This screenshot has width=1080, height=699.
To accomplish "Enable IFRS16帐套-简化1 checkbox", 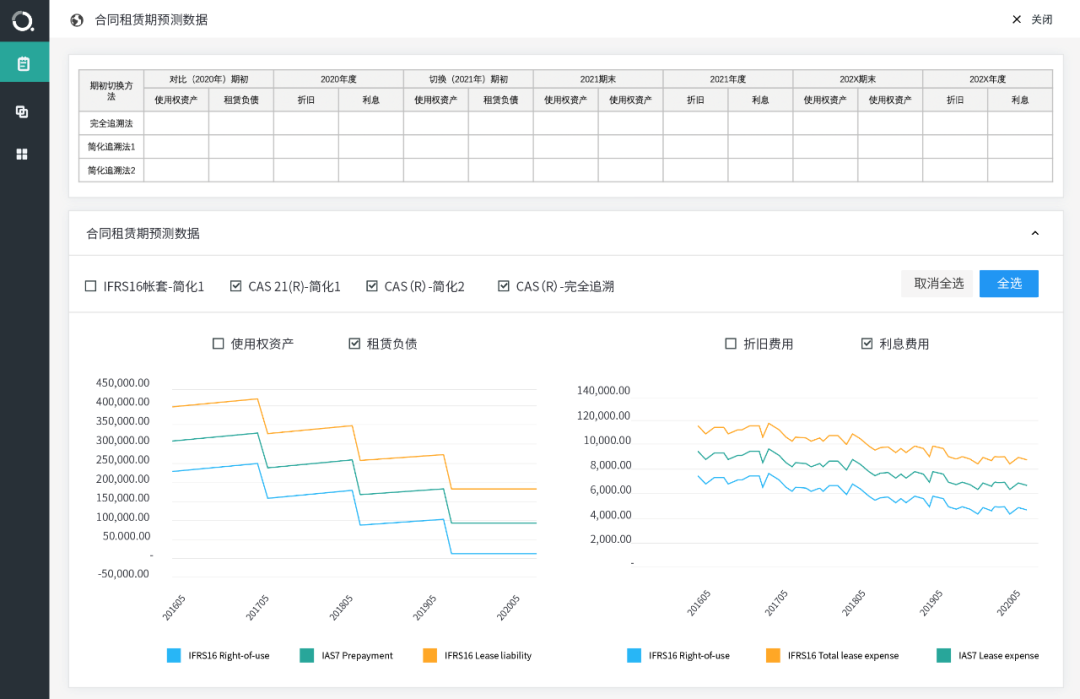I will [x=90, y=286].
